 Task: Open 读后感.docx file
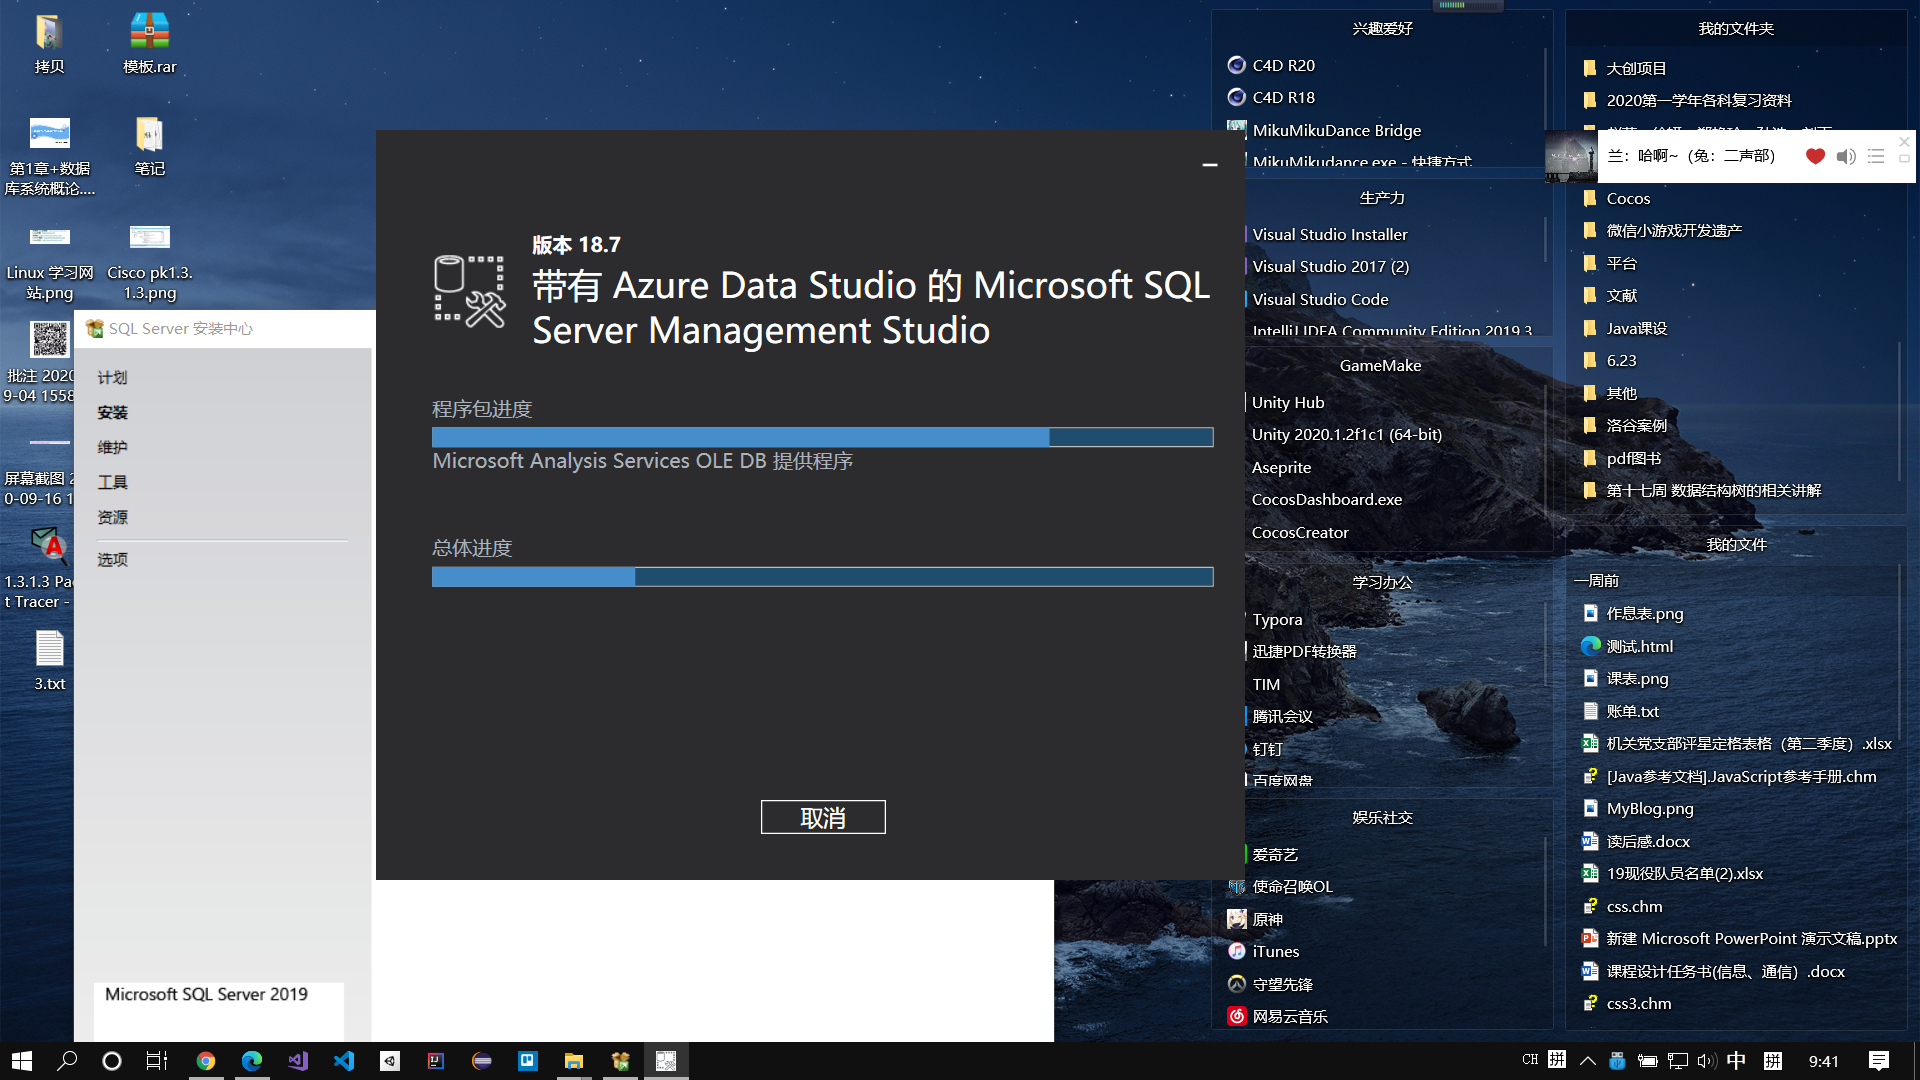pos(1636,841)
